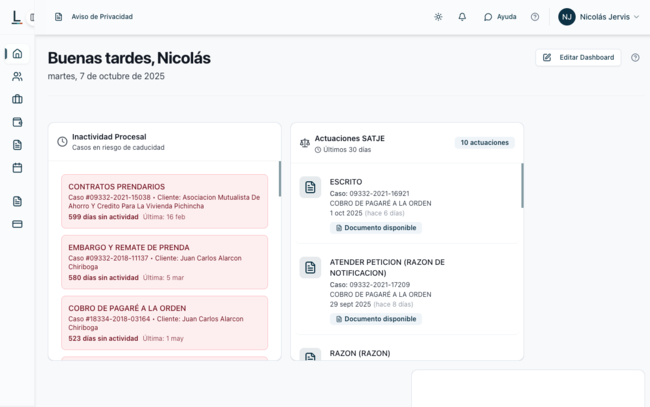Click the 10 actuaciones badge
The width and height of the screenshot is (650, 407).
coord(485,143)
